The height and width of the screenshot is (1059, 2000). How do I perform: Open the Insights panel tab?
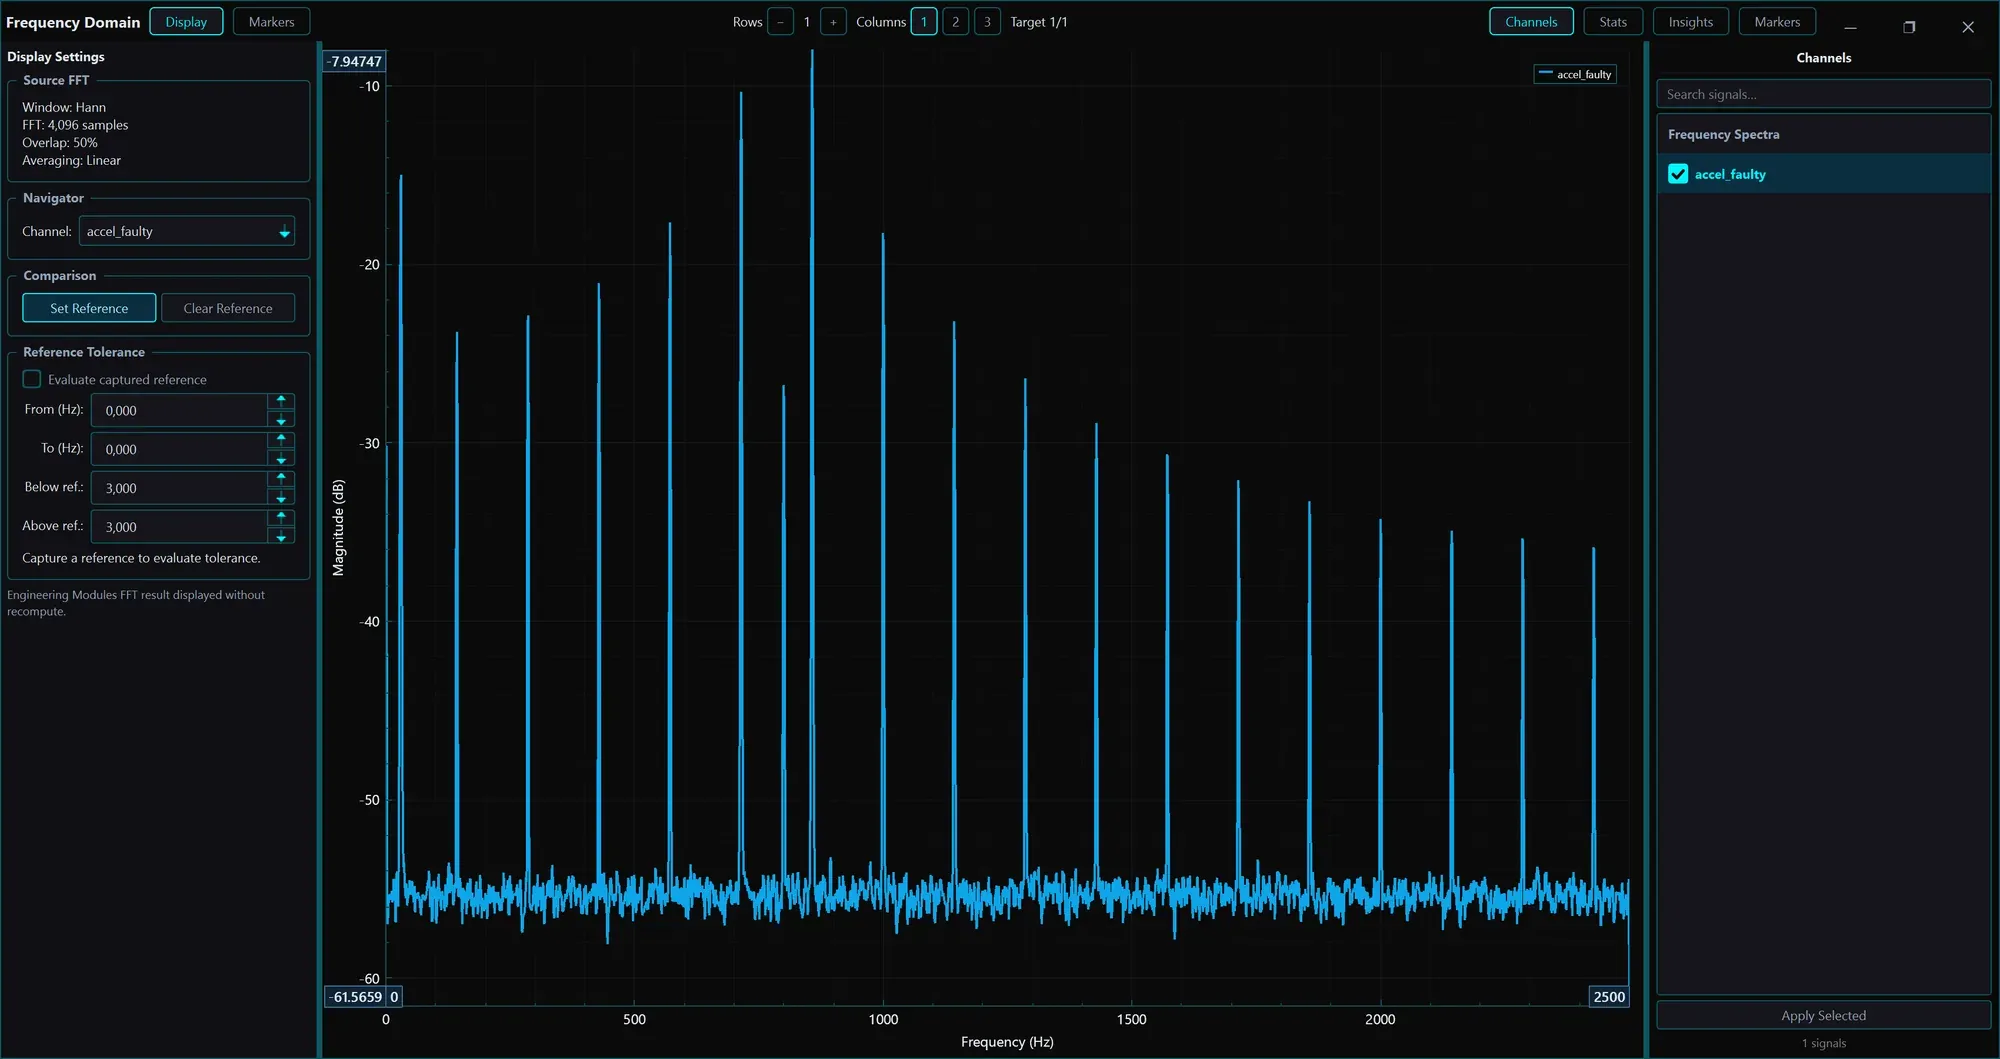coord(1690,22)
